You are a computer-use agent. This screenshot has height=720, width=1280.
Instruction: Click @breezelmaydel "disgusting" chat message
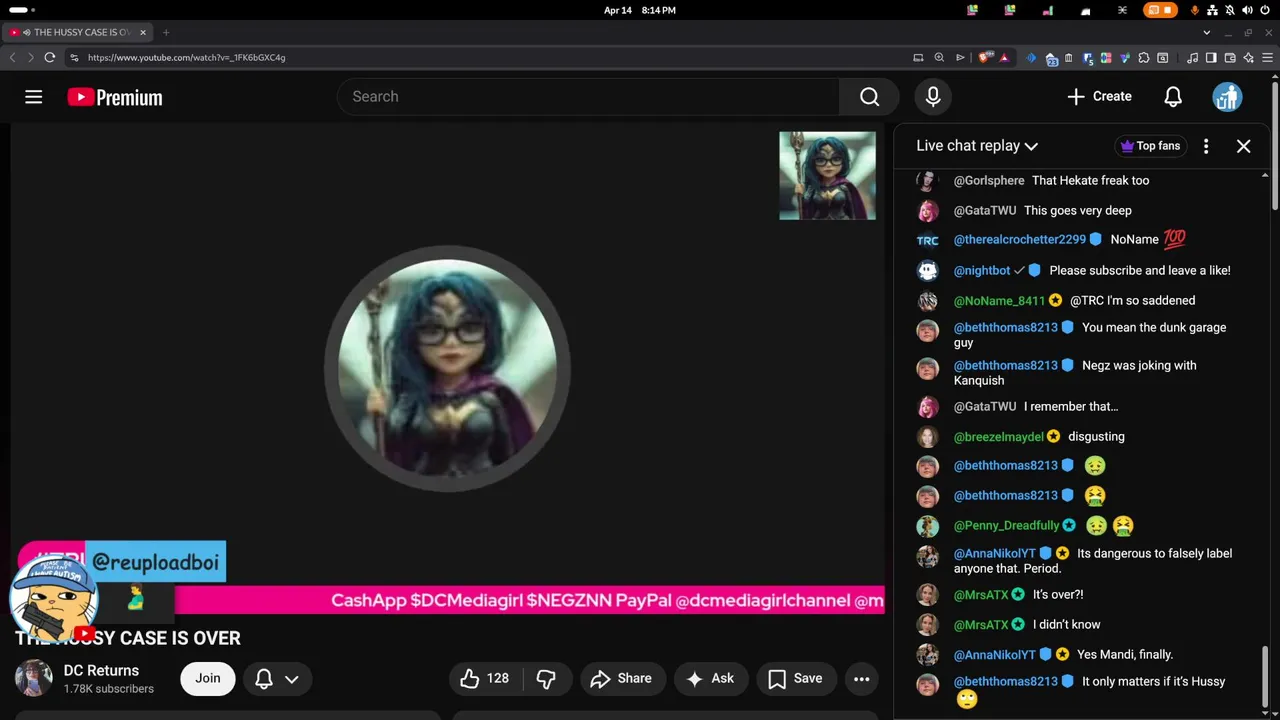(1096, 436)
